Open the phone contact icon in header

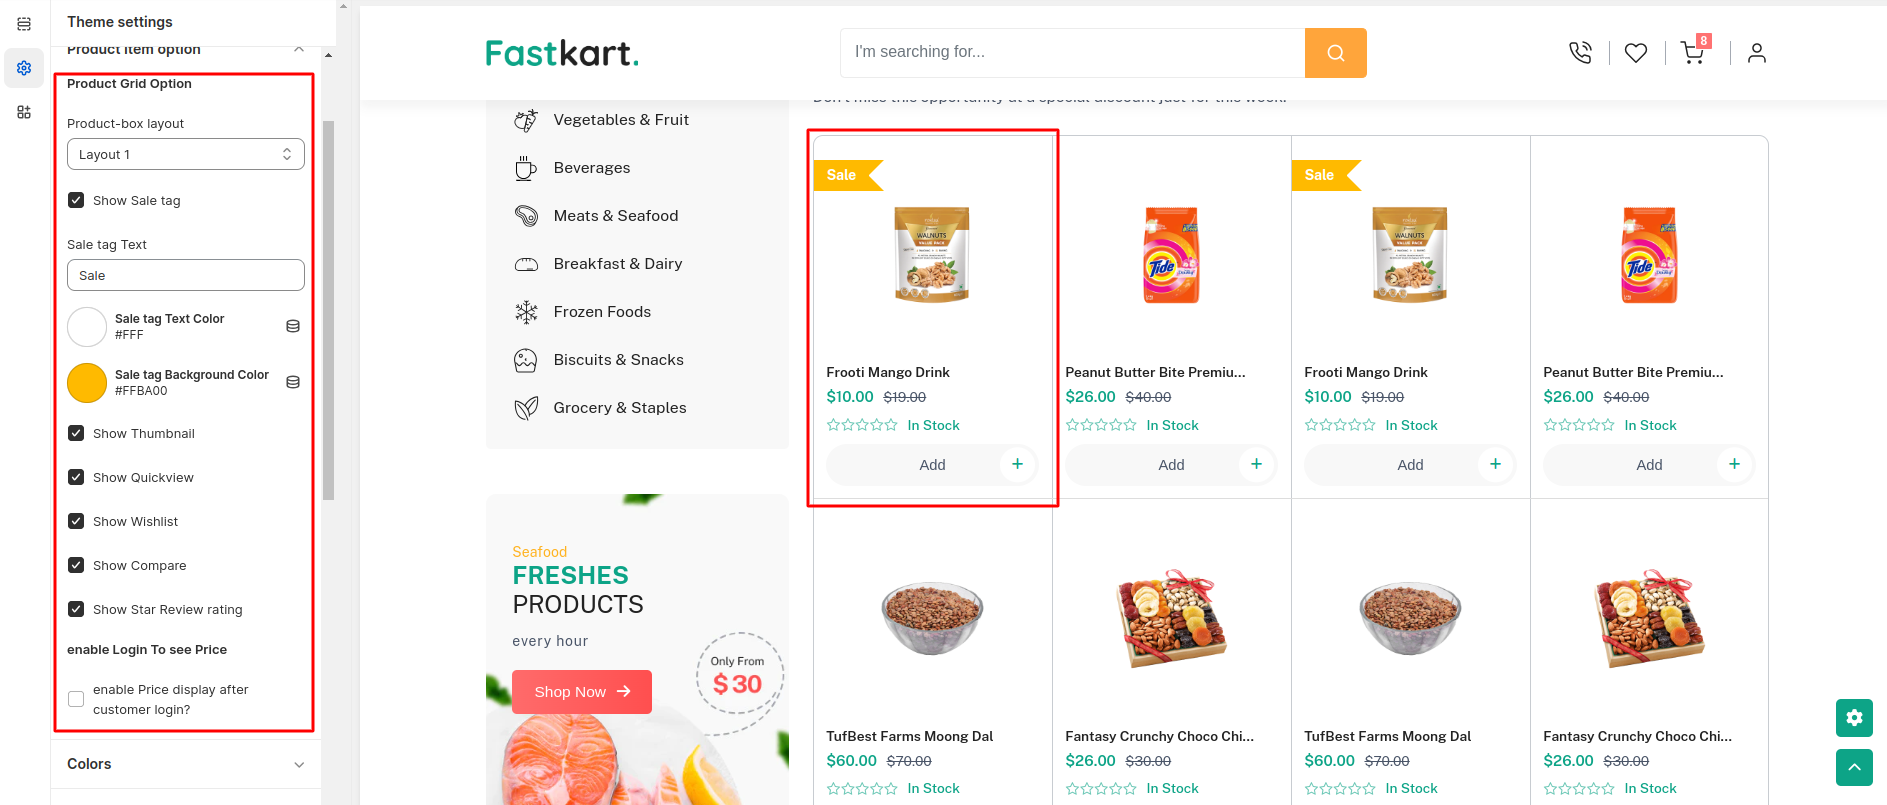(x=1580, y=53)
